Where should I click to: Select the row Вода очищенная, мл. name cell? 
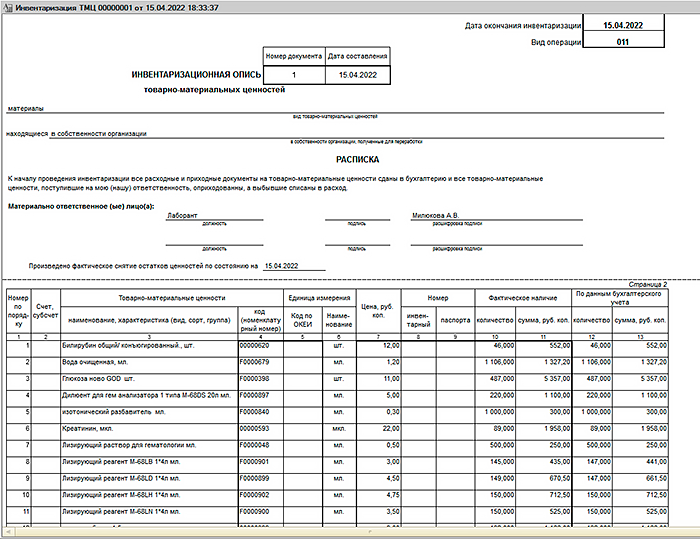[148, 360]
